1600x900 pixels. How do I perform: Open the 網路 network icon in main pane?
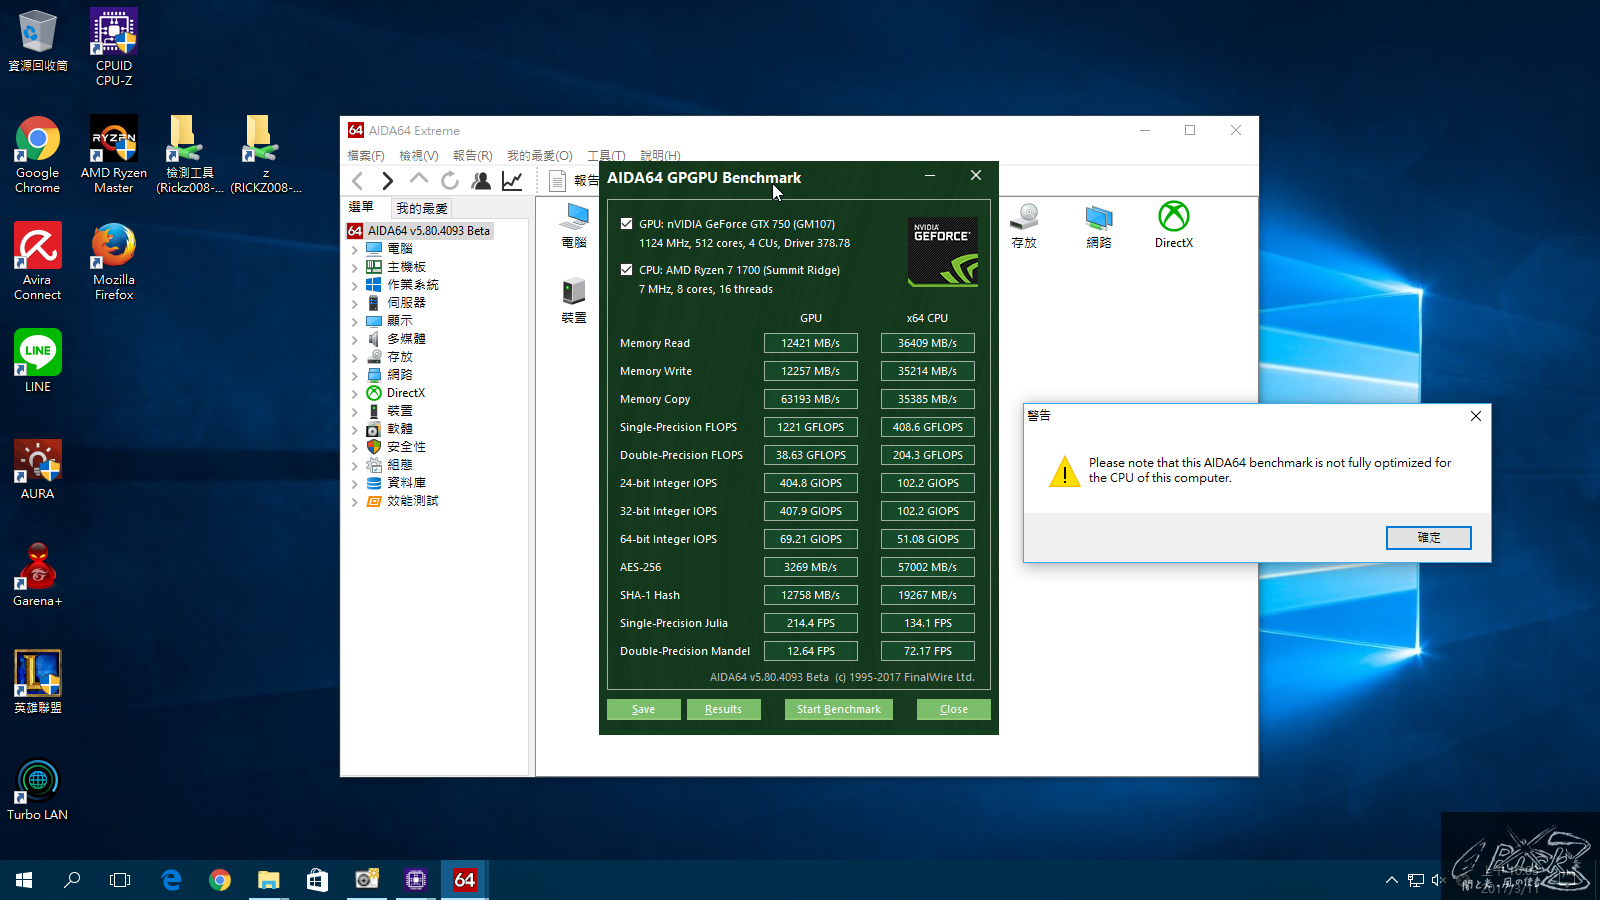coord(1099,225)
